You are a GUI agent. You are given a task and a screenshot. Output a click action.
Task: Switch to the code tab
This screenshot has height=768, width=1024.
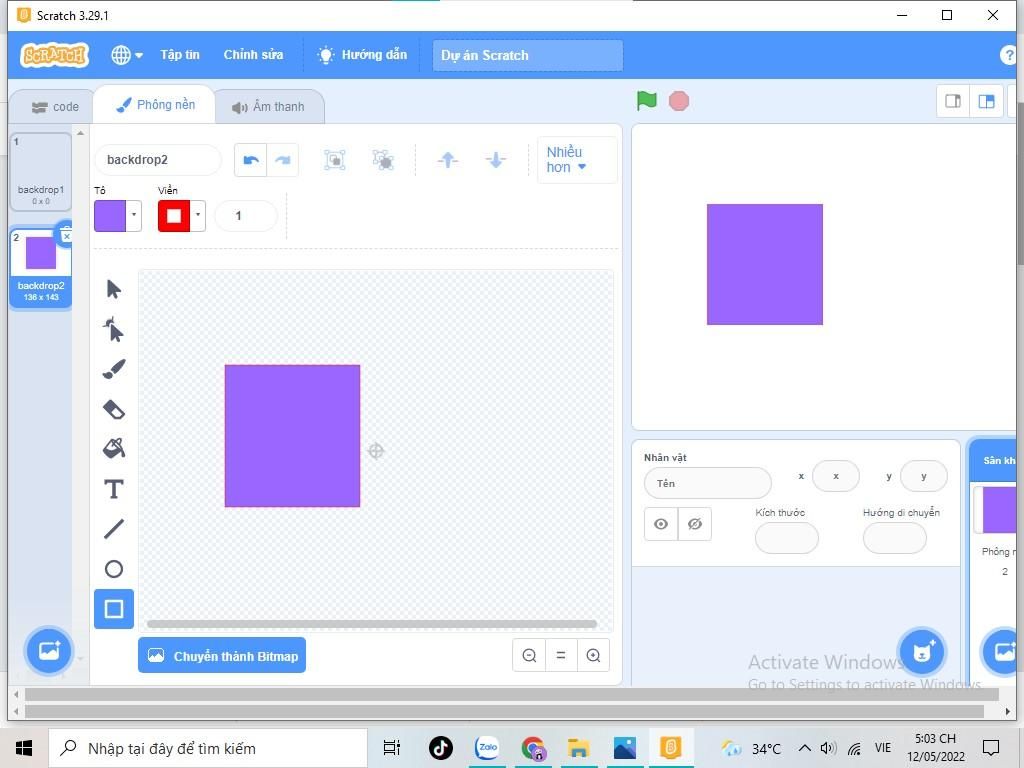point(56,106)
